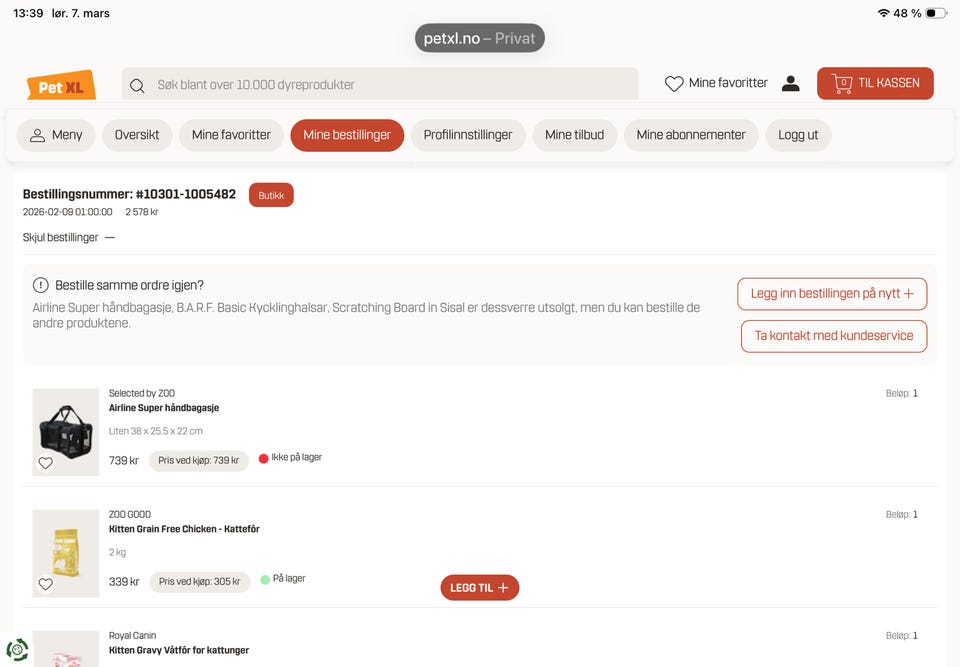Go to the Mine tilbud tab
This screenshot has height=667, width=960.
(x=574, y=135)
